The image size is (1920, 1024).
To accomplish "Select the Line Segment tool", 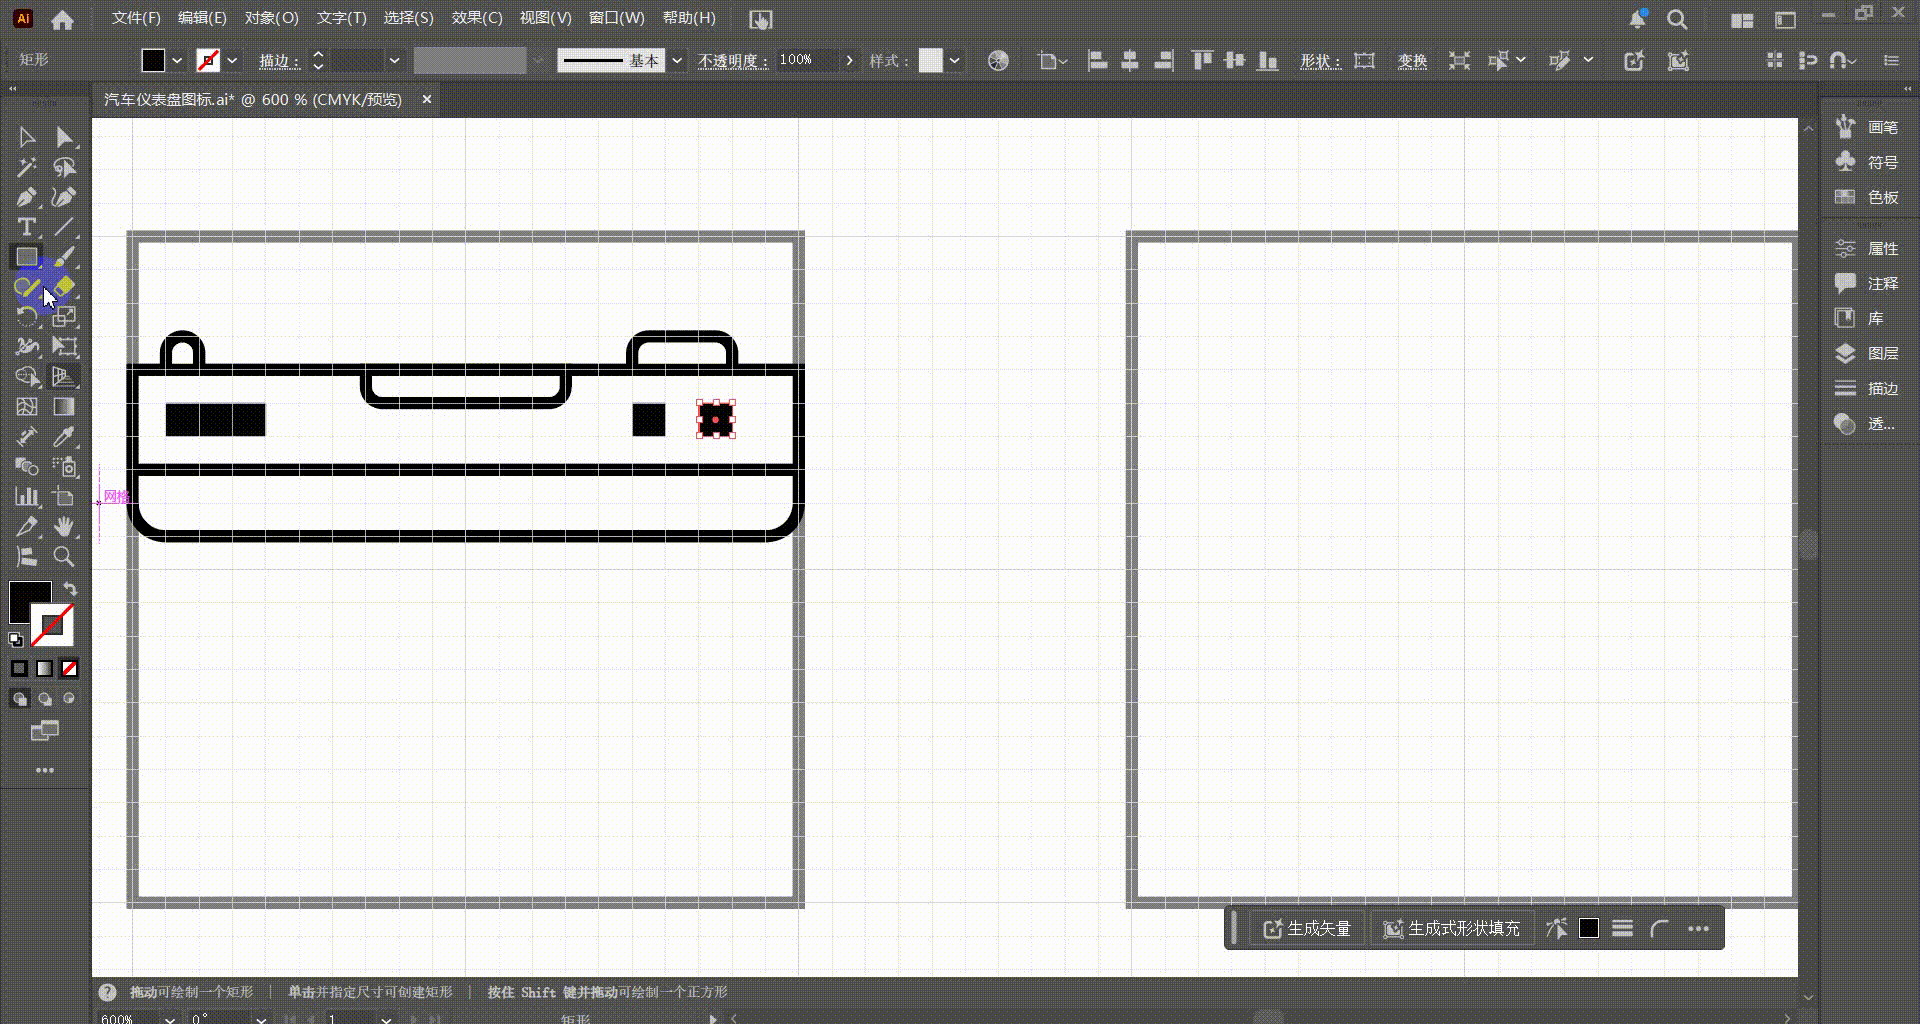I will [64, 227].
